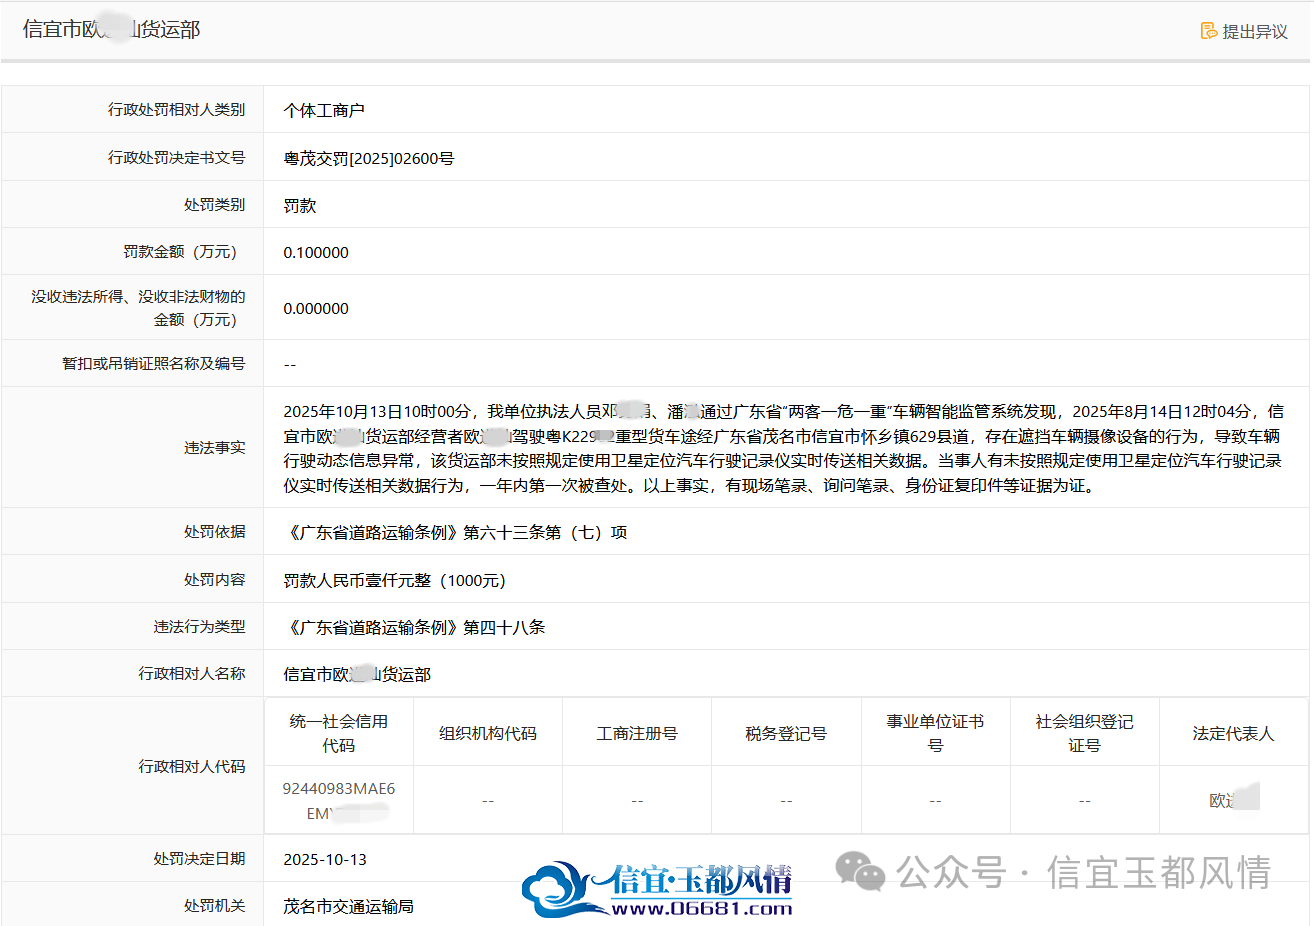Select the 罚款 value beside 处罚类别

pos(300,205)
